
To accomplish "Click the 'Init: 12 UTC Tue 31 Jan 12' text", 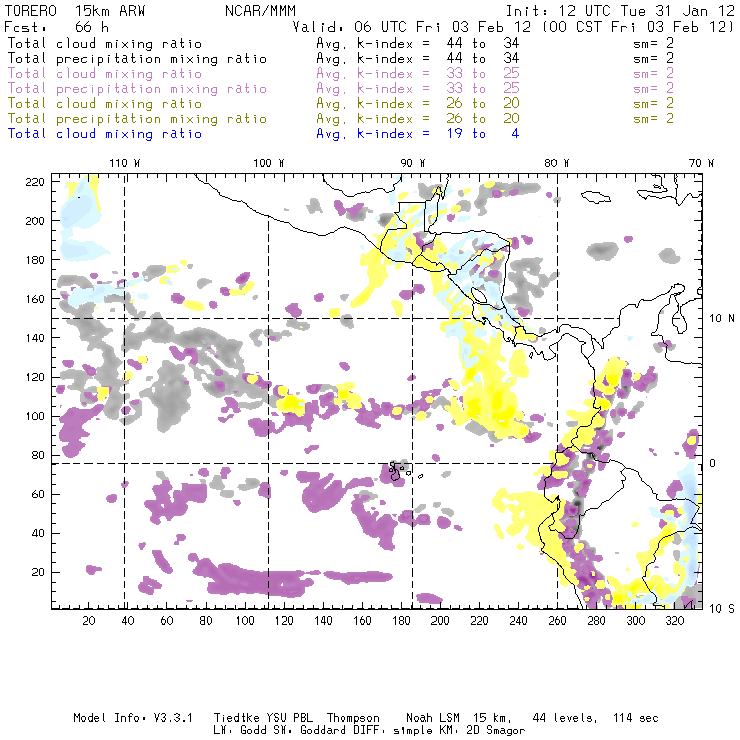I will pos(620,11).
